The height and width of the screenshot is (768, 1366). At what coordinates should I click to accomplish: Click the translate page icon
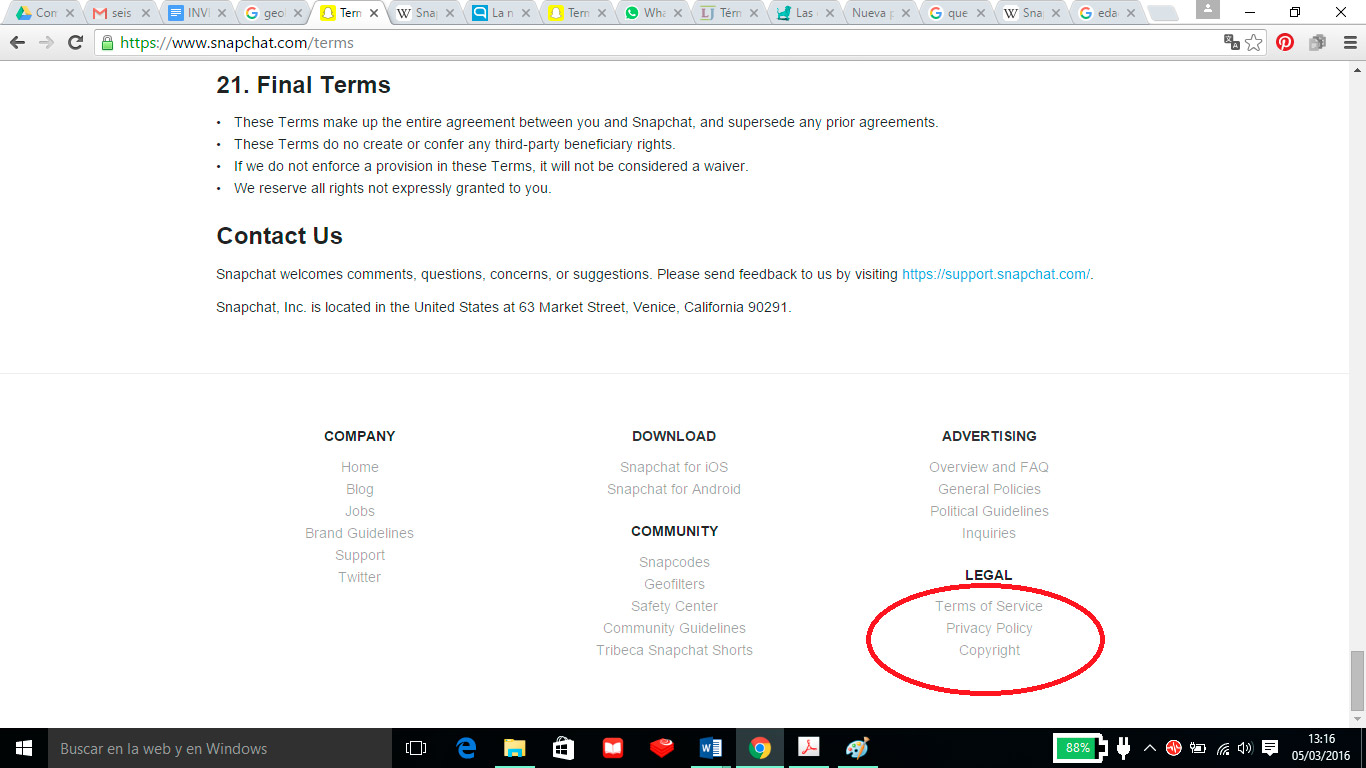pos(1232,43)
